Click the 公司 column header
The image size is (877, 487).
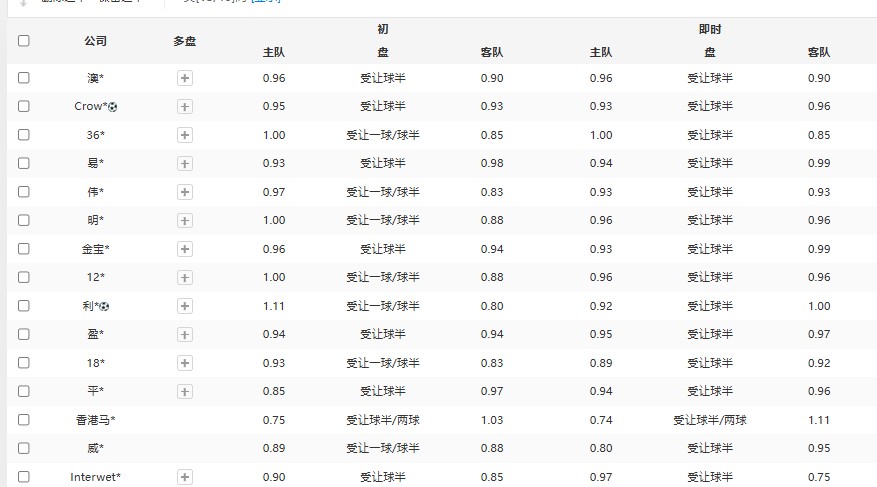[x=95, y=41]
